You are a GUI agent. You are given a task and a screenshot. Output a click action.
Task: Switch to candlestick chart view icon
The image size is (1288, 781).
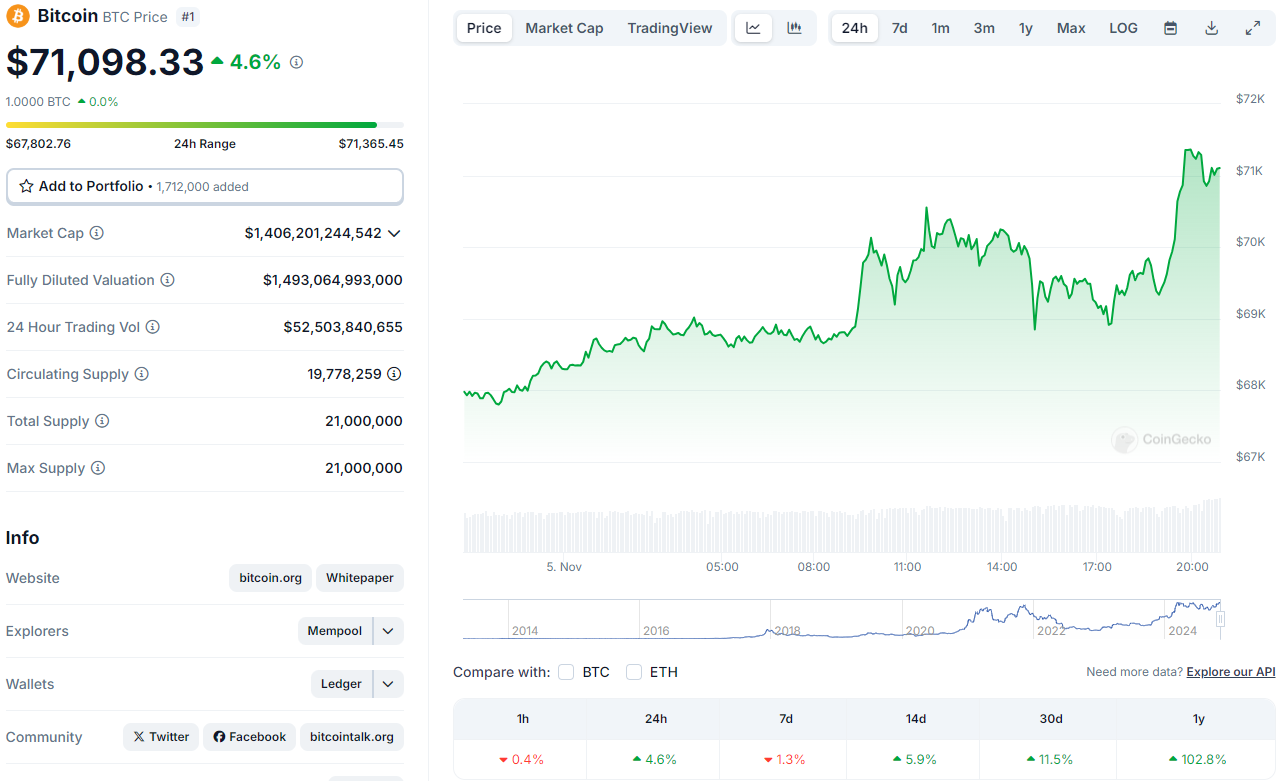click(794, 28)
